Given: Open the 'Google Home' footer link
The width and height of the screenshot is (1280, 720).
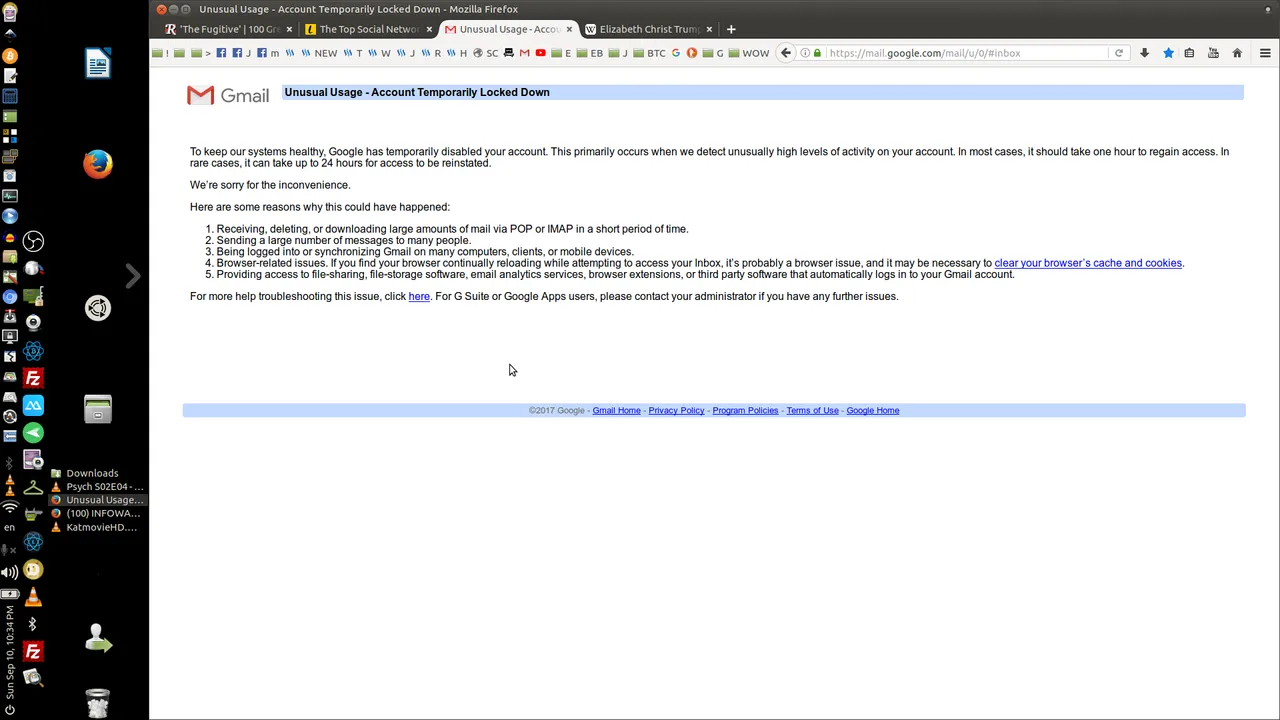Looking at the screenshot, I should (x=873, y=410).
